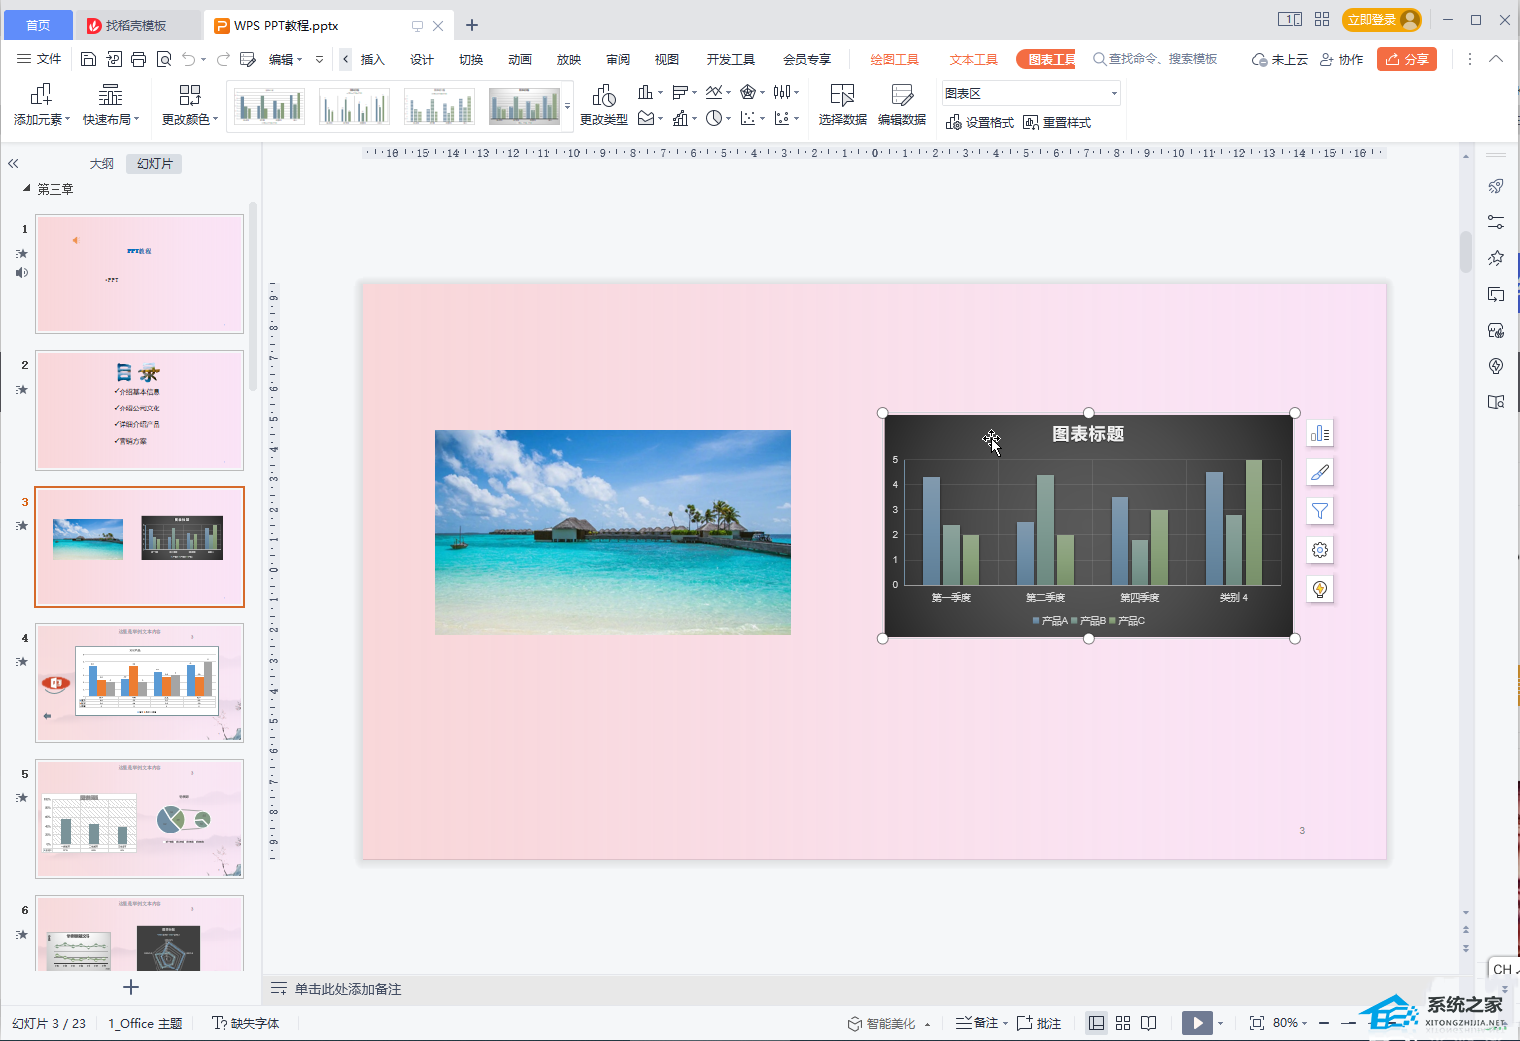Click the Print icon in quick toolbar
This screenshot has width=1520, height=1041.
coord(138,59)
